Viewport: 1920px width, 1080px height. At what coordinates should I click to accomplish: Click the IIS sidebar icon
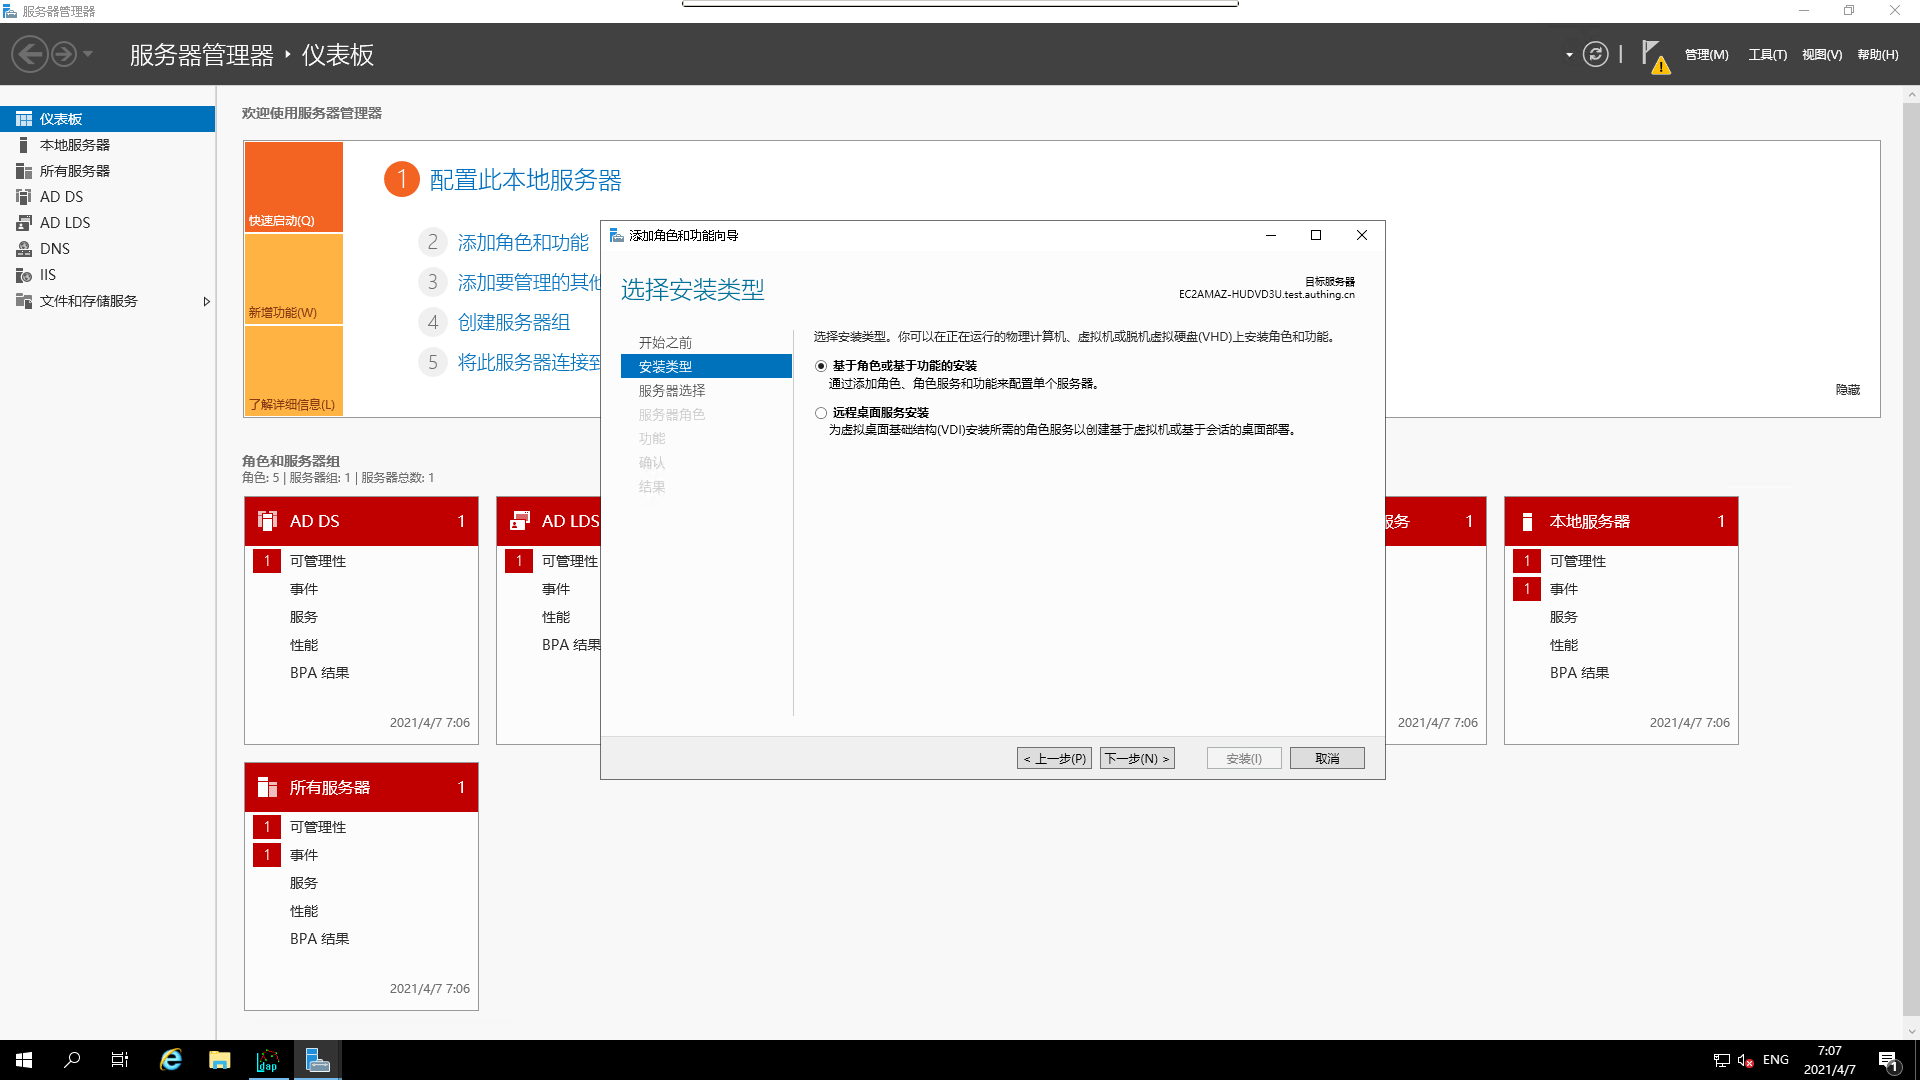coord(24,275)
